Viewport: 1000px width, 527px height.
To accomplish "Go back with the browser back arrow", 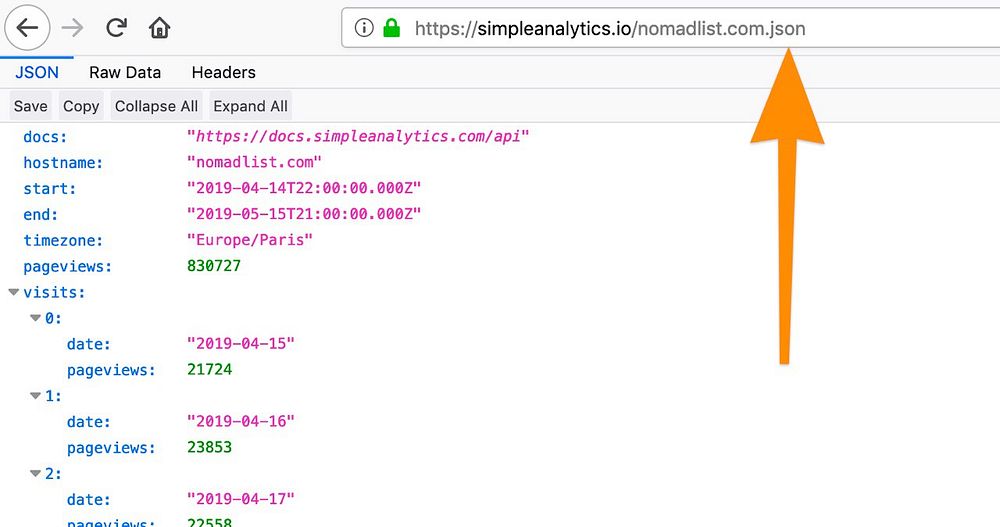I will (27, 27).
